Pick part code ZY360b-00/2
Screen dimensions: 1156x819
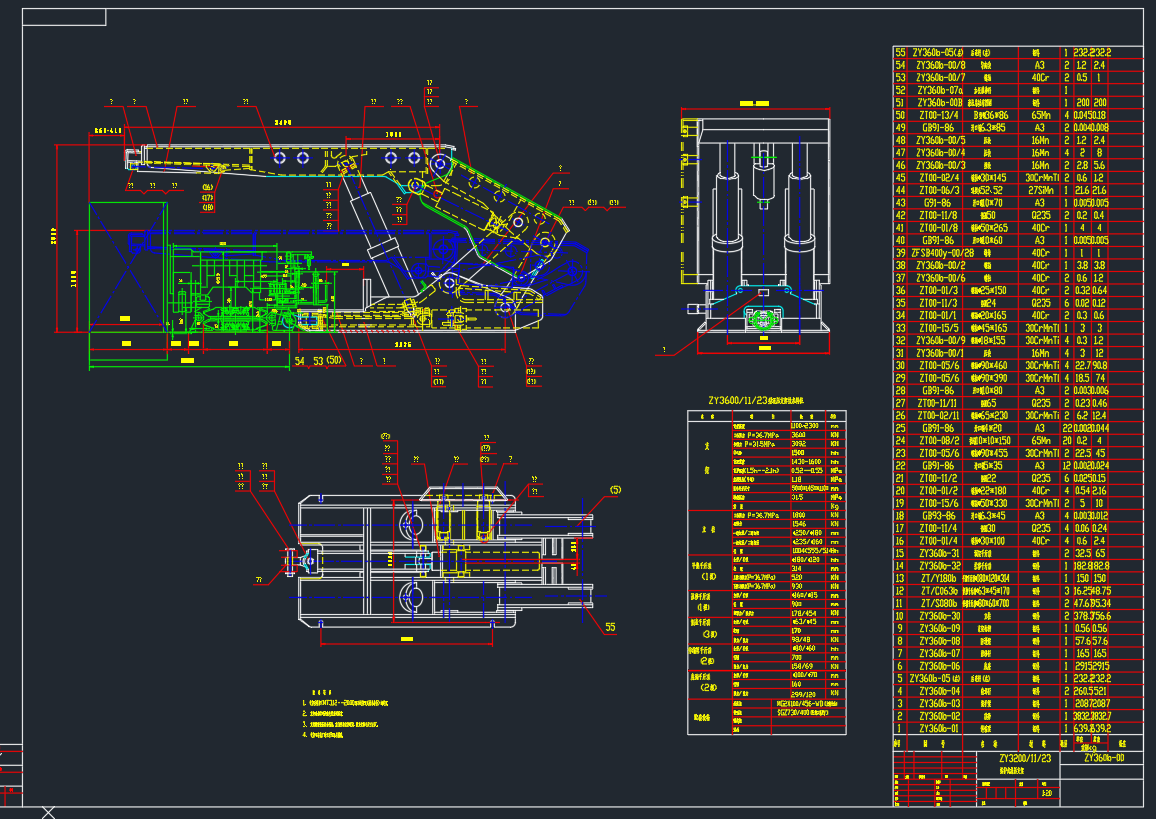click(x=940, y=266)
